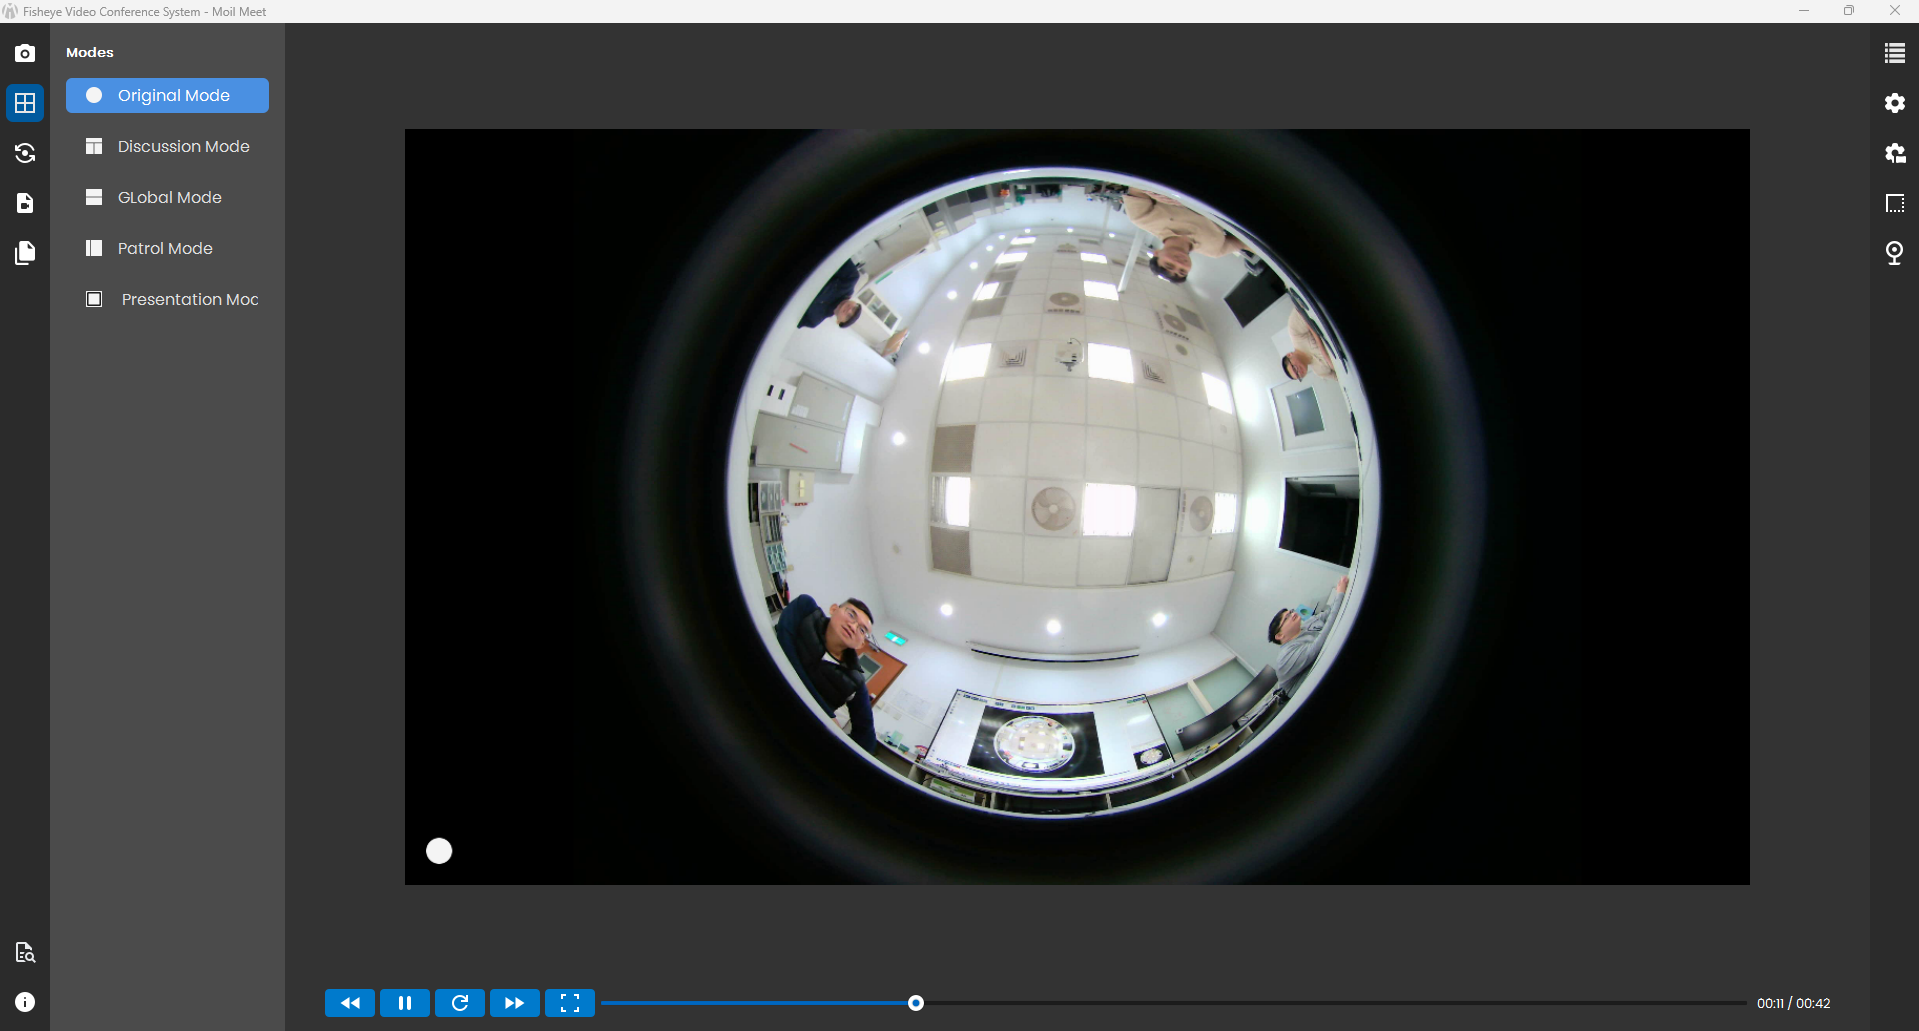The image size is (1919, 1031).
Task: Select Original Mode option
Action: pyautogui.click(x=167, y=96)
